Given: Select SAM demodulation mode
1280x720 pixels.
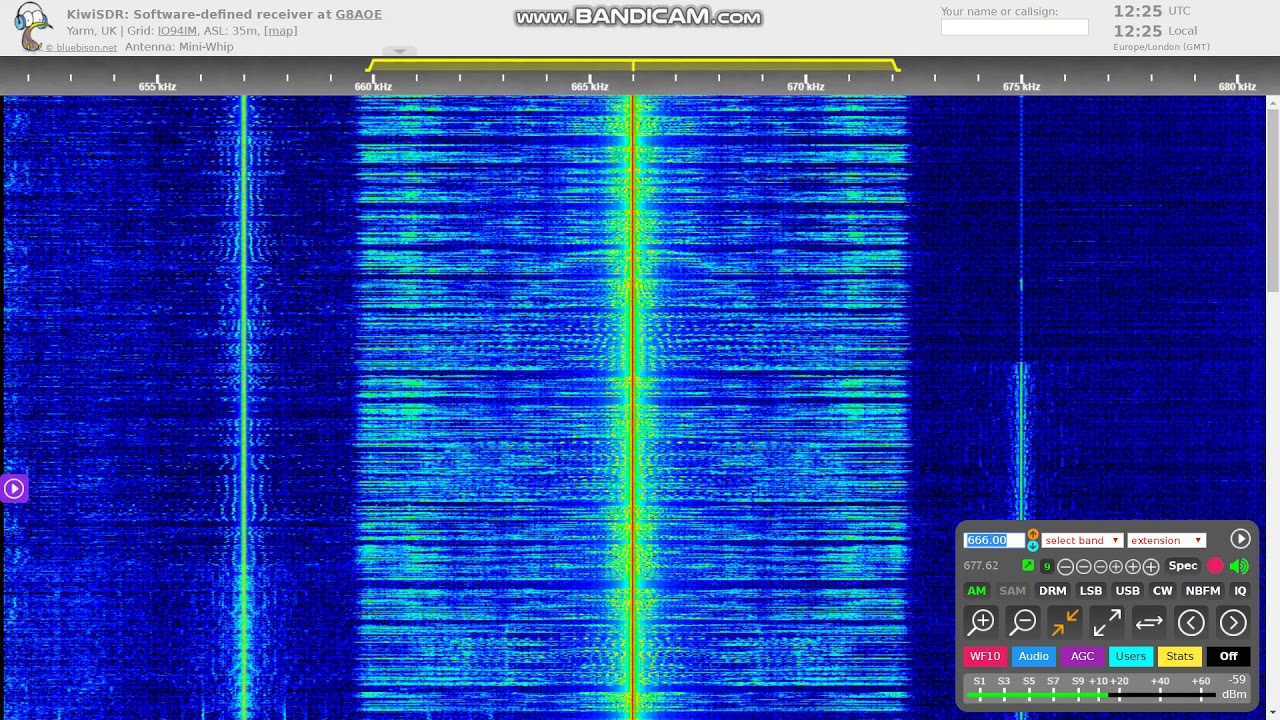Looking at the screenshot, I should (x=1013, y=591).
